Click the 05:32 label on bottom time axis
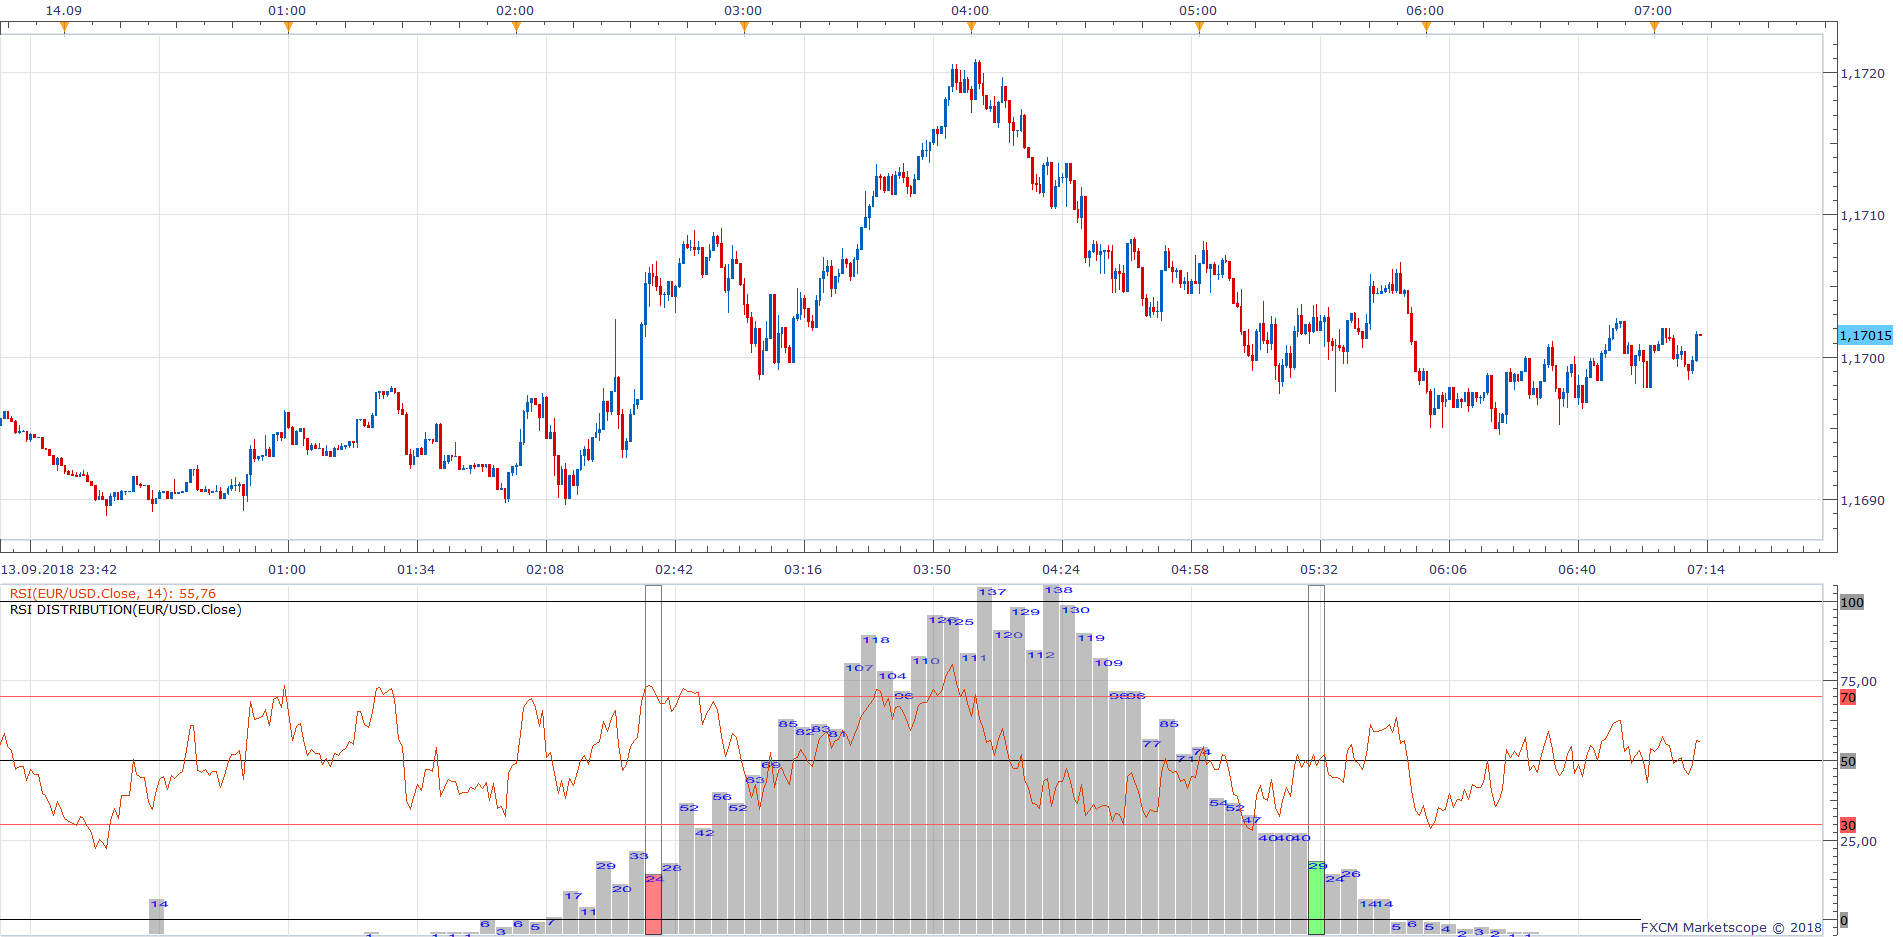This screenshot has width=1903, height=937. [1319, 569]
